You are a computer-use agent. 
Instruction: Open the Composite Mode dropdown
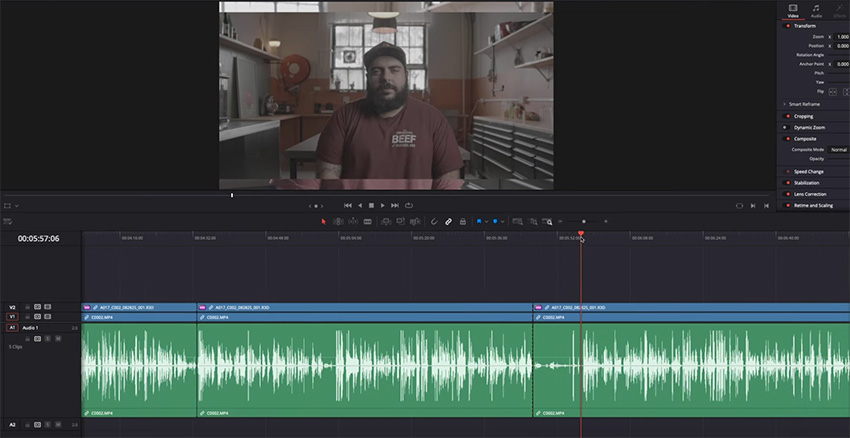tap(838, 149)
